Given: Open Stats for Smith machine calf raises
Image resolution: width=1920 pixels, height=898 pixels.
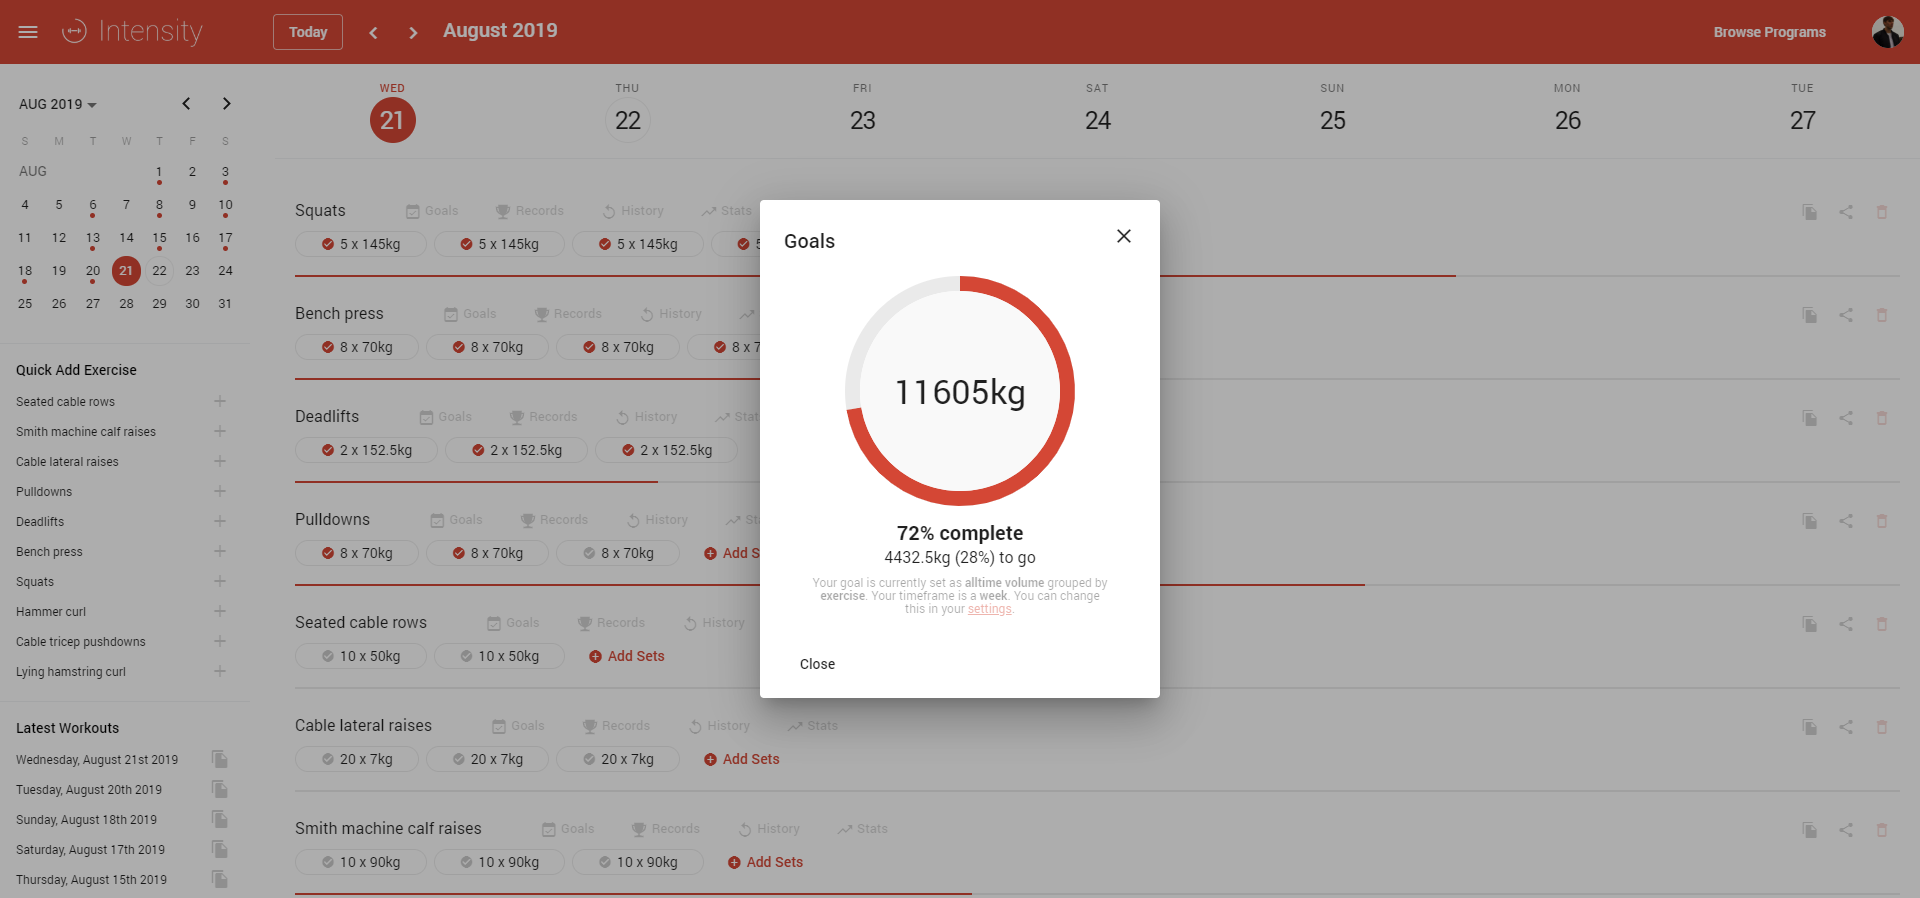Looking at the screenshot, I should click(x=862, y=829).
